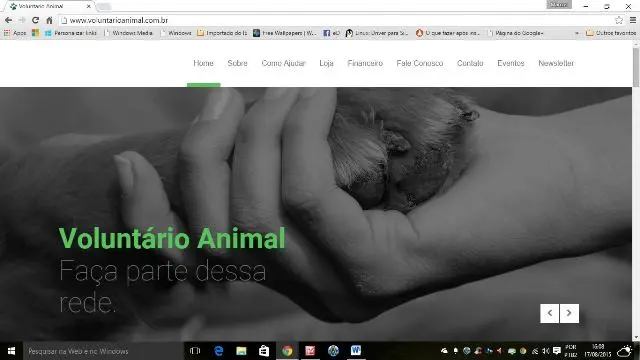Viewport: 640px width, 360px height.
Task: Select the Home menu item
Action: [x=203, y=63]
